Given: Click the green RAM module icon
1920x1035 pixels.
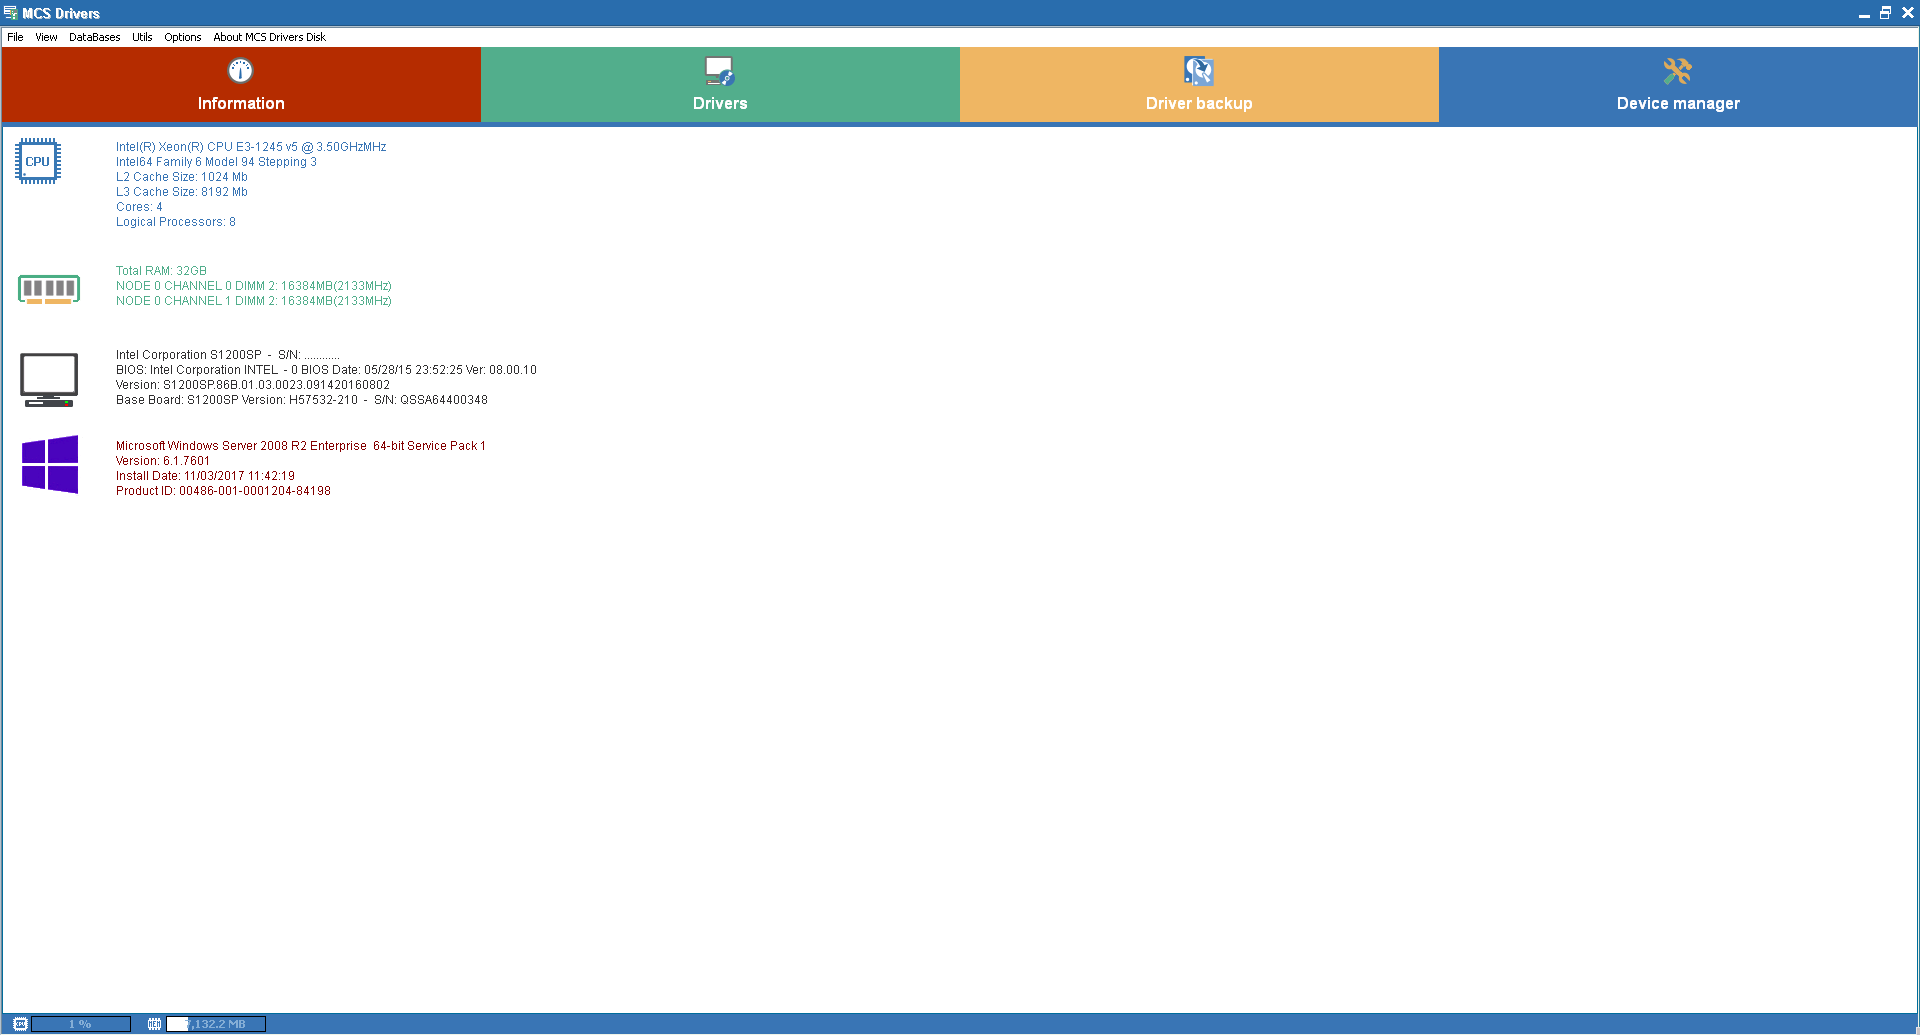Looking at the screenshot, I should [48, 289].
